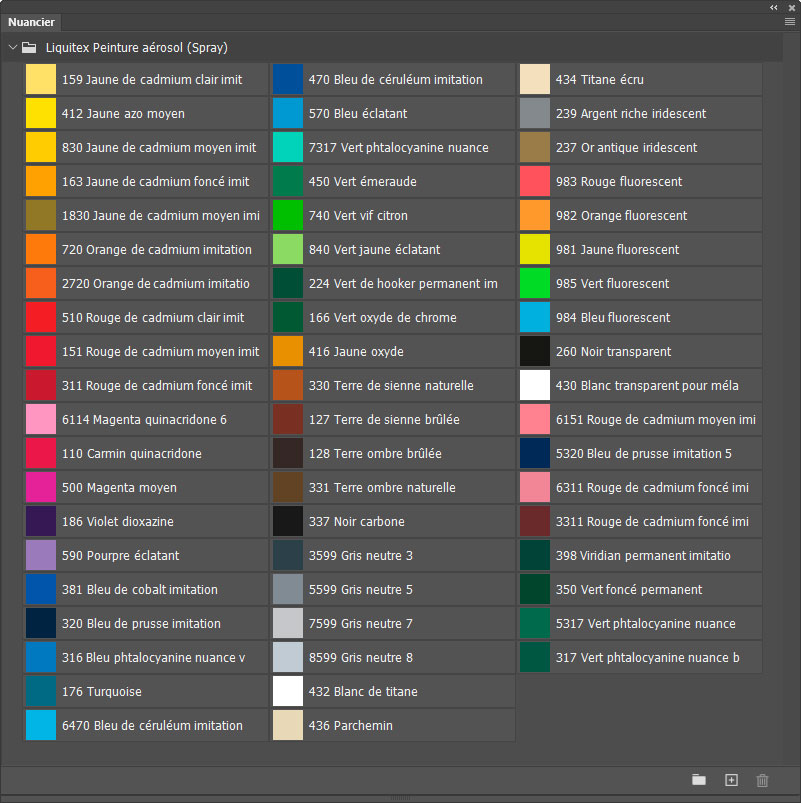Close the Nuancier panel with the X icon
The height and width of the screenshot is (803, 801).
point(790,7)
